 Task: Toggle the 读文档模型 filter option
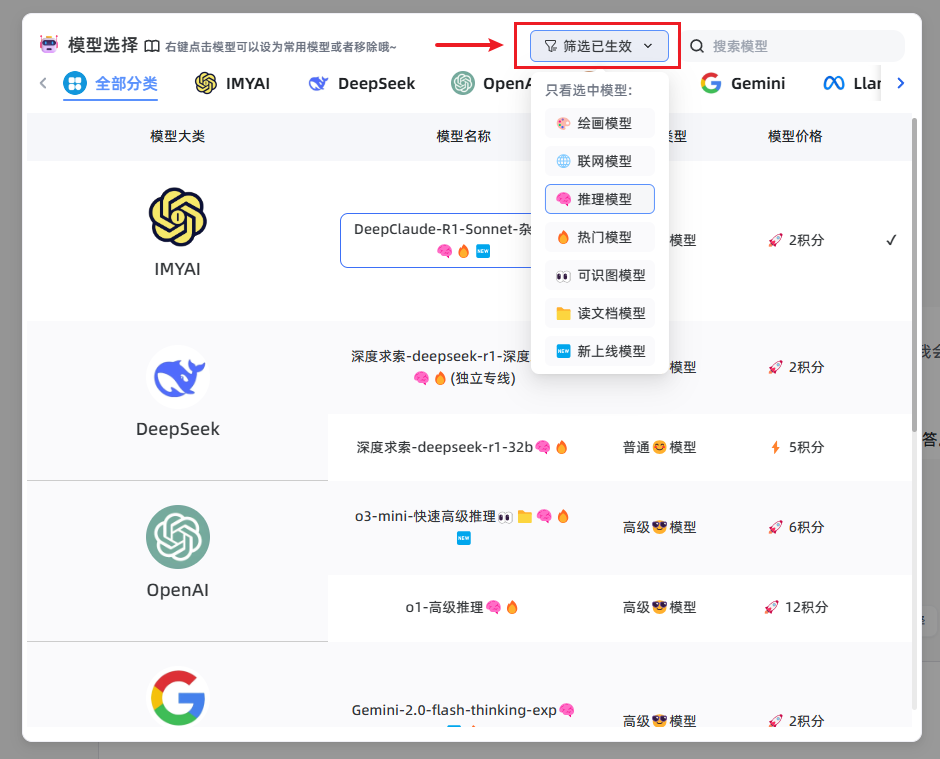(599, 313)
